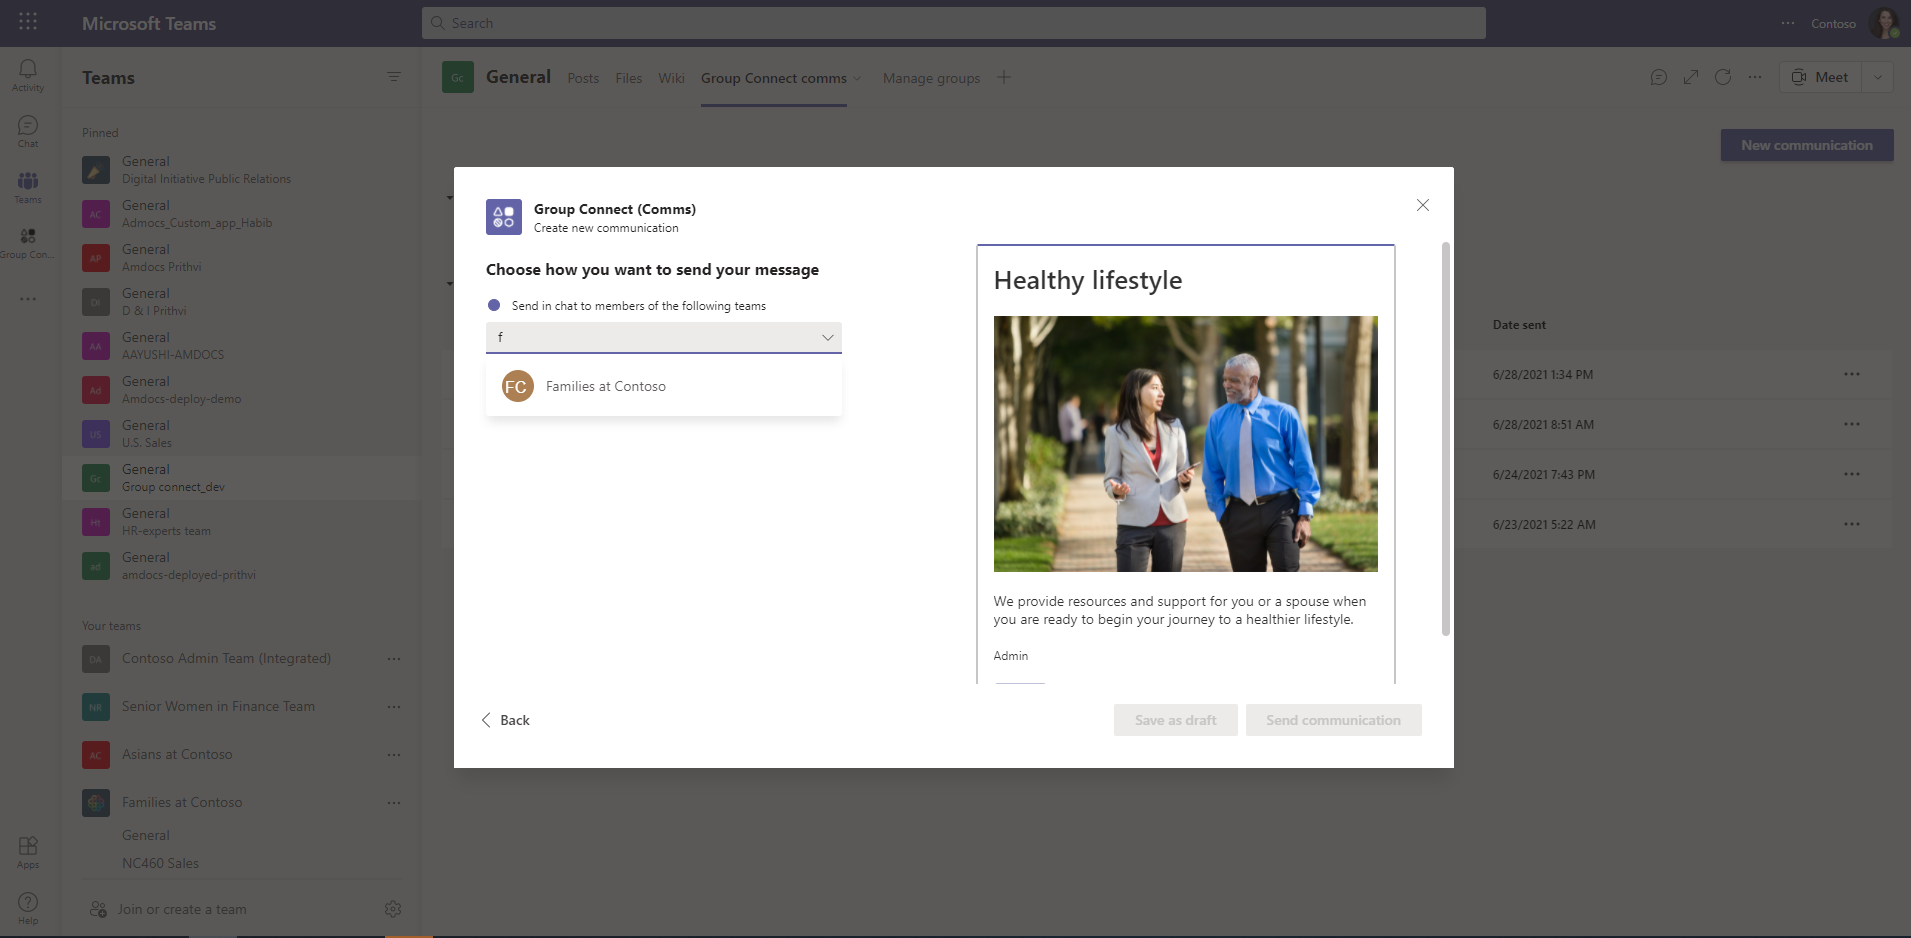1911x938 pixels.
Task: Open the app launcher grid icon
Action: pyautogui.click(x=28, y=21)
